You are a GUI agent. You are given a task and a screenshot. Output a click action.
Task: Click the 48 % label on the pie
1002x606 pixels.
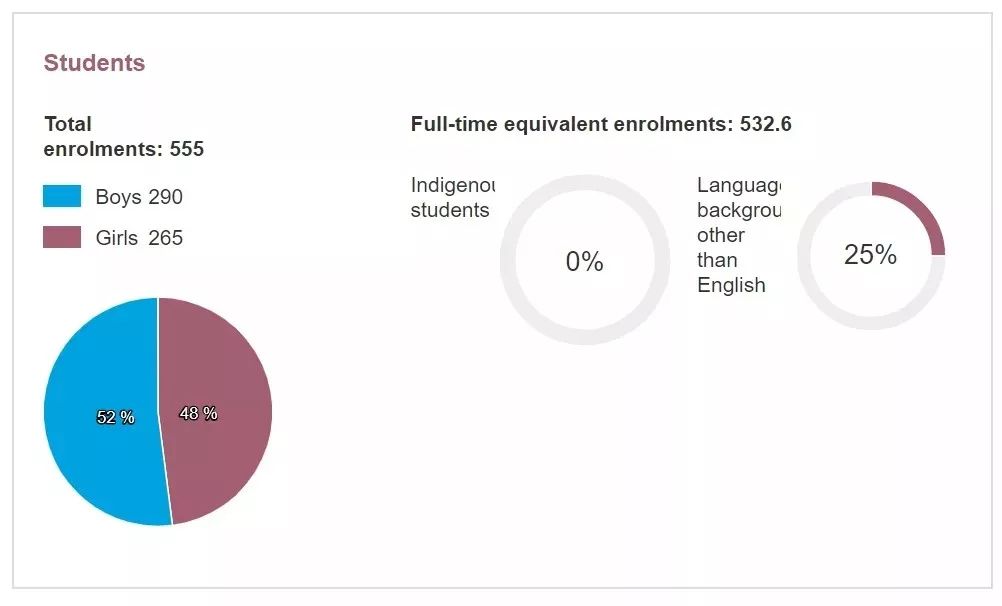tap(198, 414)
